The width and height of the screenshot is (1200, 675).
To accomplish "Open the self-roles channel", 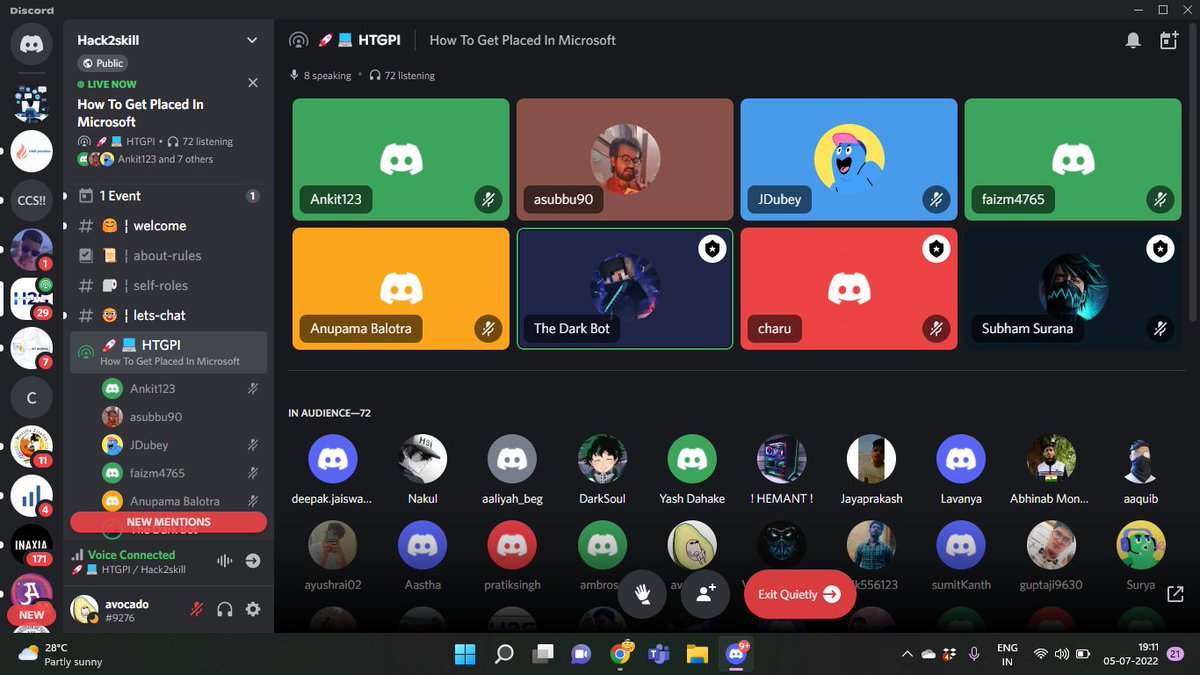I will [x=168, y=286].
